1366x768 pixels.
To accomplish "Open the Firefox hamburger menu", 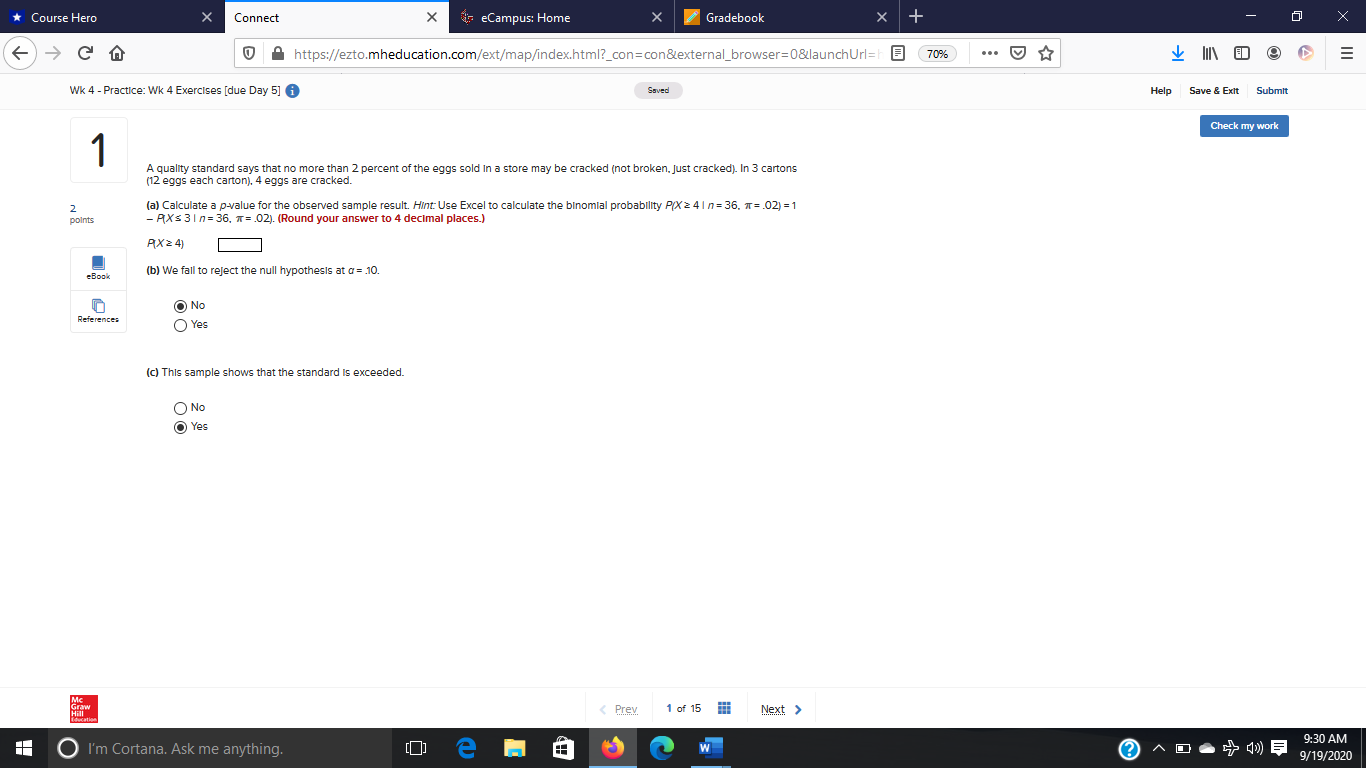I will coord(1349,54).
